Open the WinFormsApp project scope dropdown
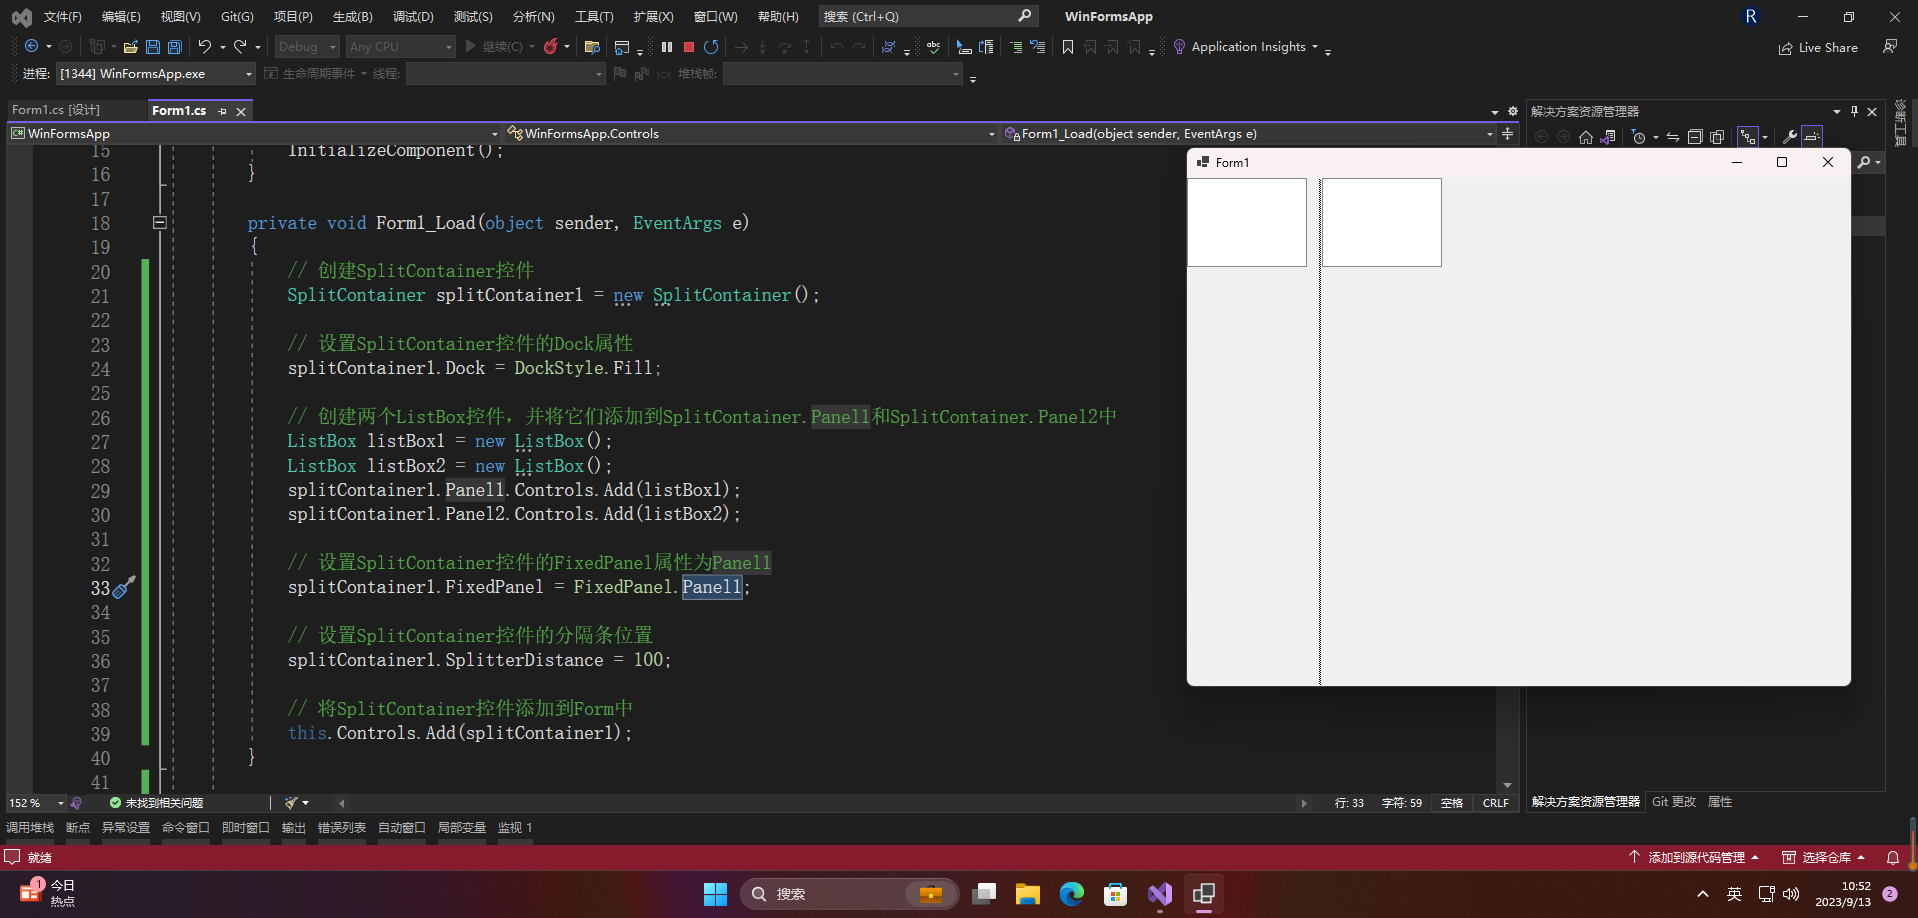The width and height of the screenshot is (1918, 918). [x=254, y=133]
